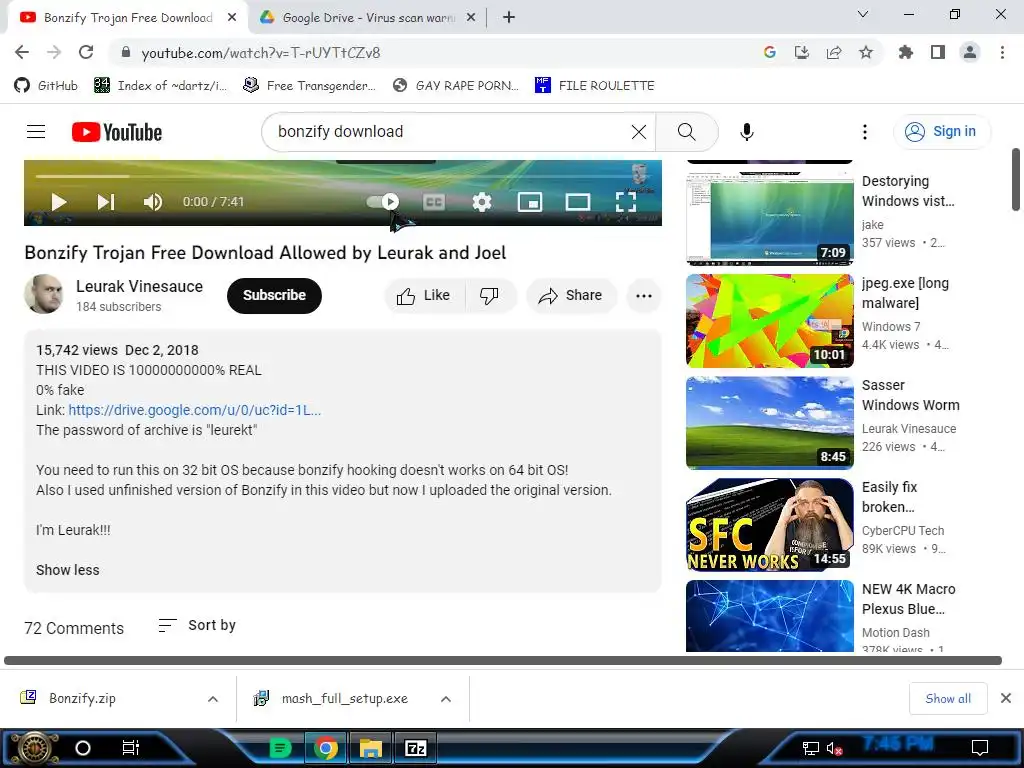Subscribe to Leurak Vinesauce
Viewport: 1024px width, 768px height.
[x=274, y=295]
